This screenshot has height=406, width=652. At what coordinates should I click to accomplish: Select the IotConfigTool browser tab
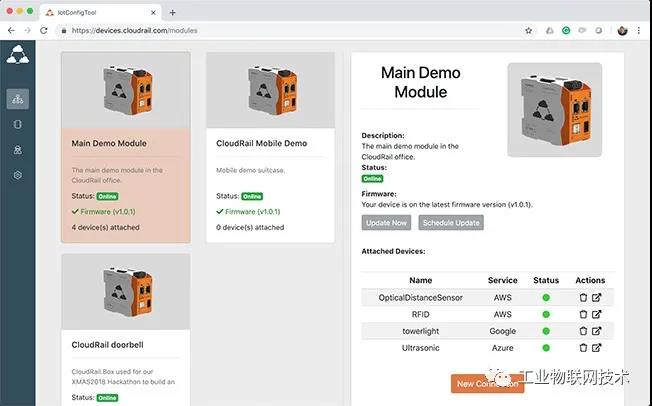click(101, 12)
